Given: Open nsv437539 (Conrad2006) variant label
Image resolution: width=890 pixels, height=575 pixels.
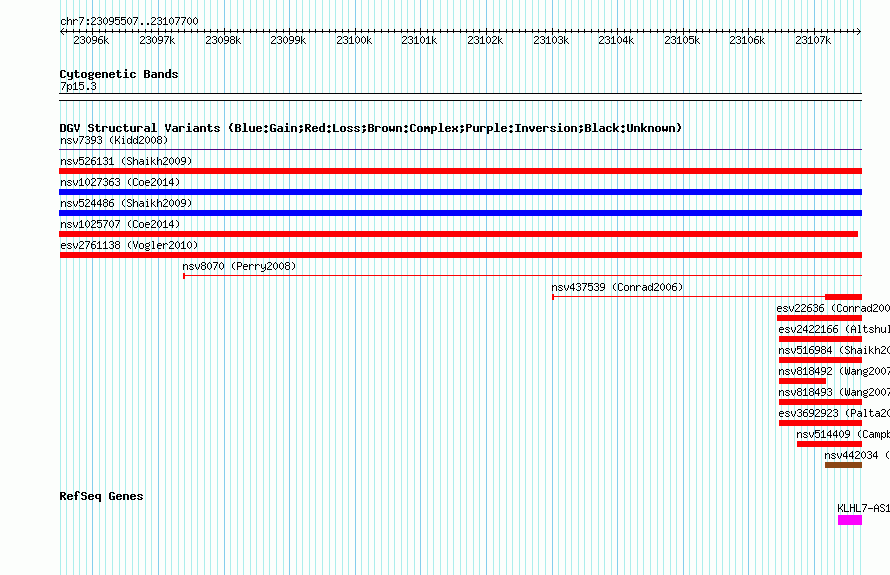Looking at the screenshot, I should [x=617, y=287].
